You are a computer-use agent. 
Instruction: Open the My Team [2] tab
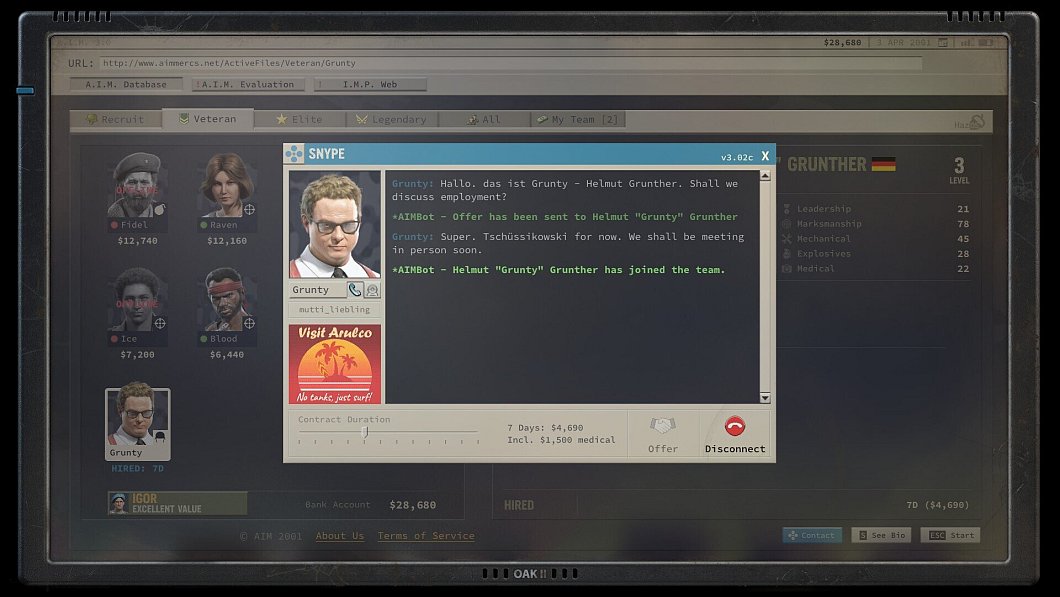(x=579, y=119)
